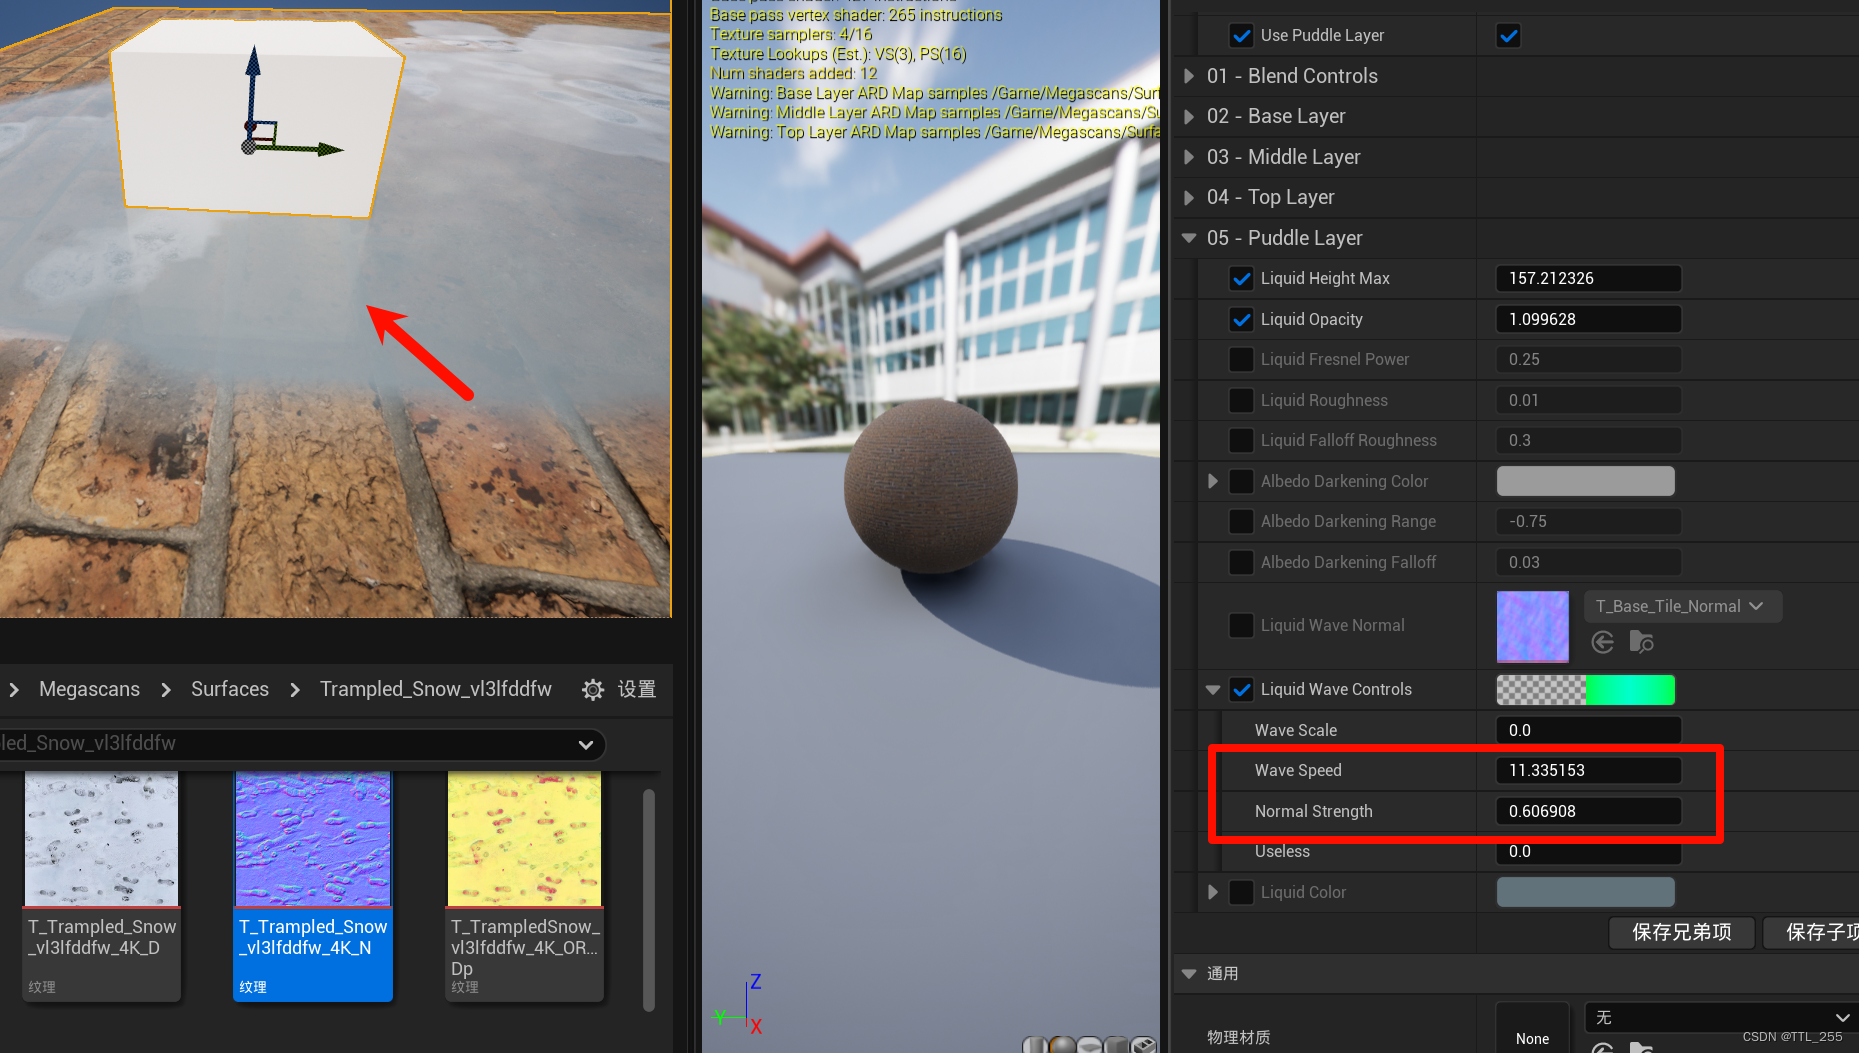Click the Useless value field
Viewport: 1859px width, 1053px height.
pyautogui.click(x=1588, y=851)
